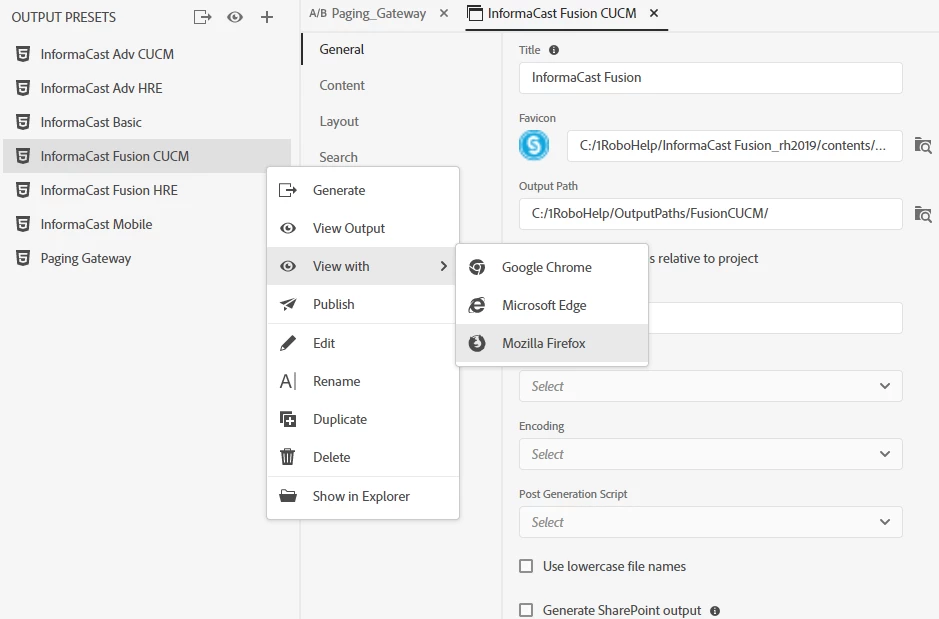Edit the Favicon path field
Screen dimensions: 939x619
coord(735,145)
